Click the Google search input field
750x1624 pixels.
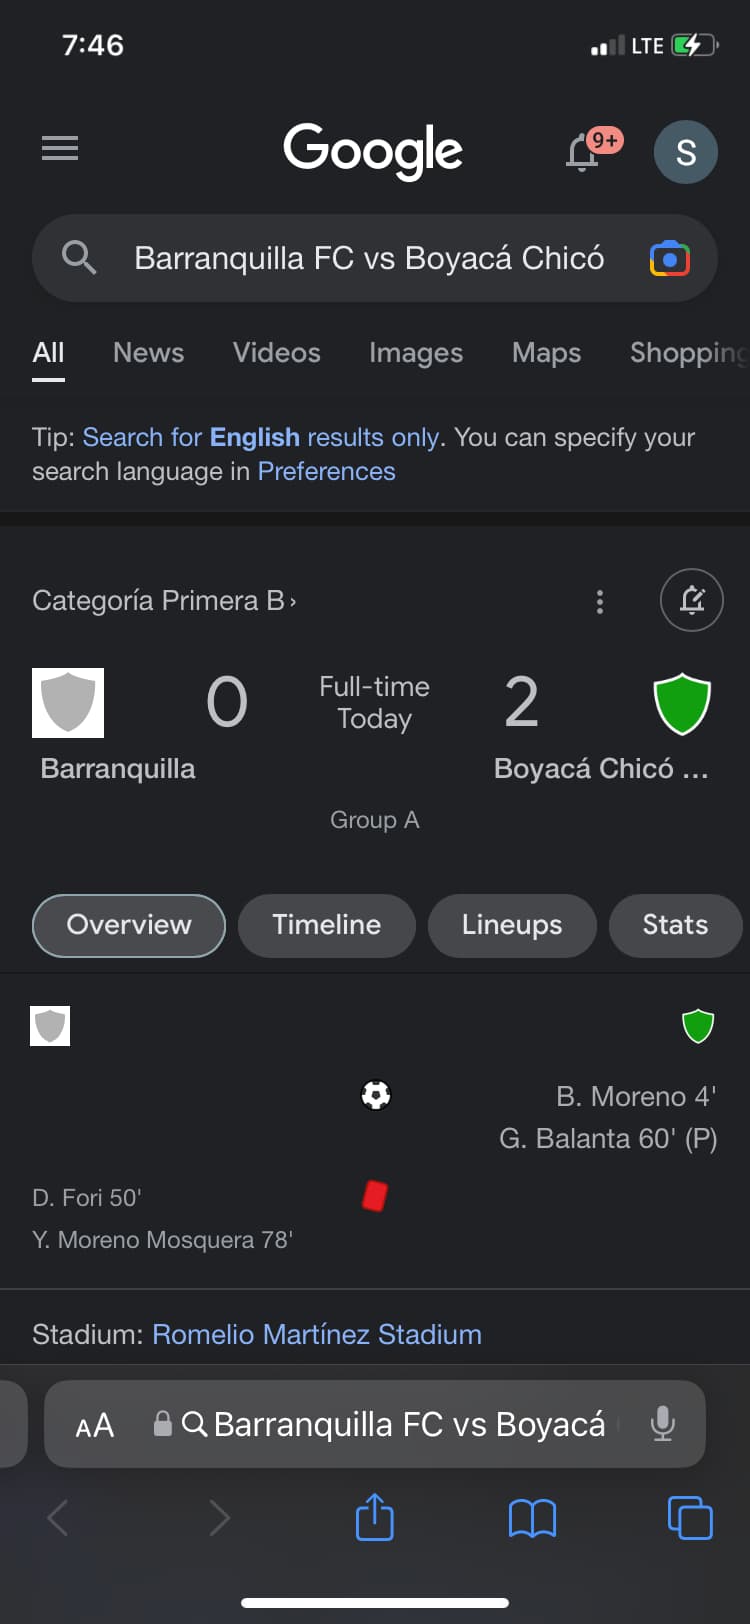pyautogui.click(x=369, y=259)
